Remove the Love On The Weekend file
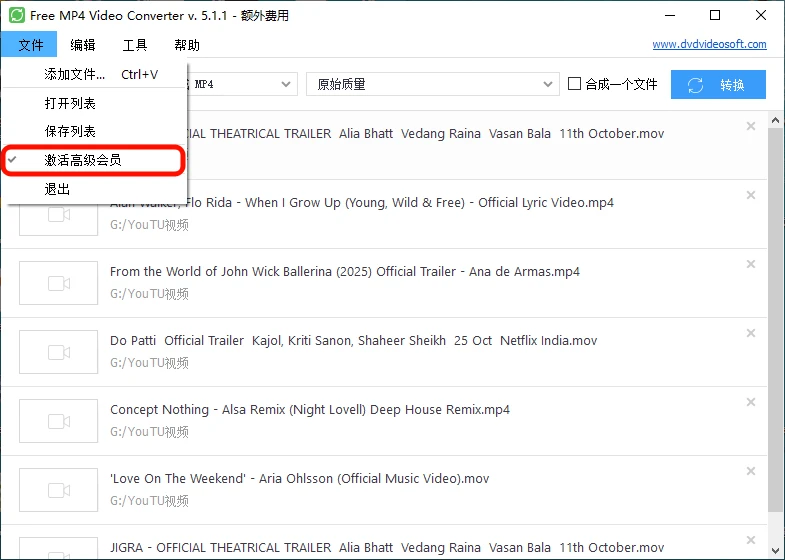This screenshot has width=785, height=560. (x=750, y=471)
